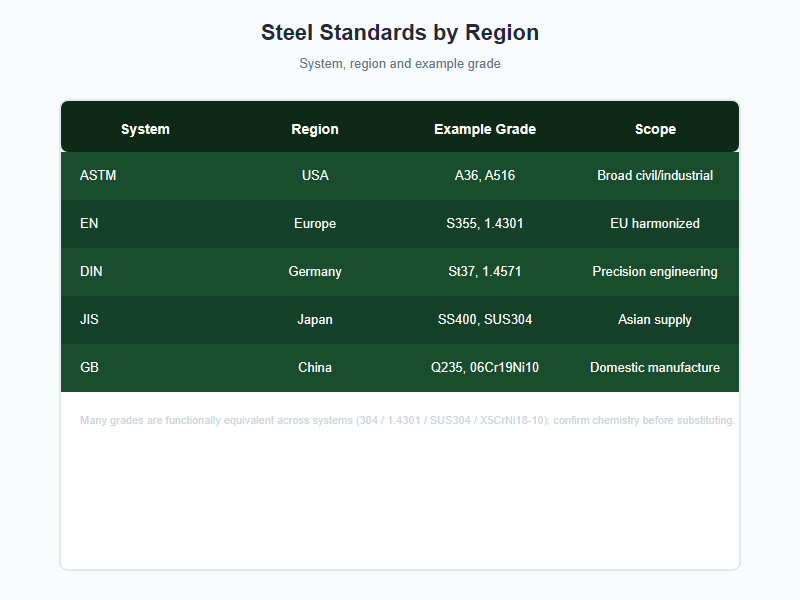
Task: Click the Asian supply scope cell
Action: (655, 319)
